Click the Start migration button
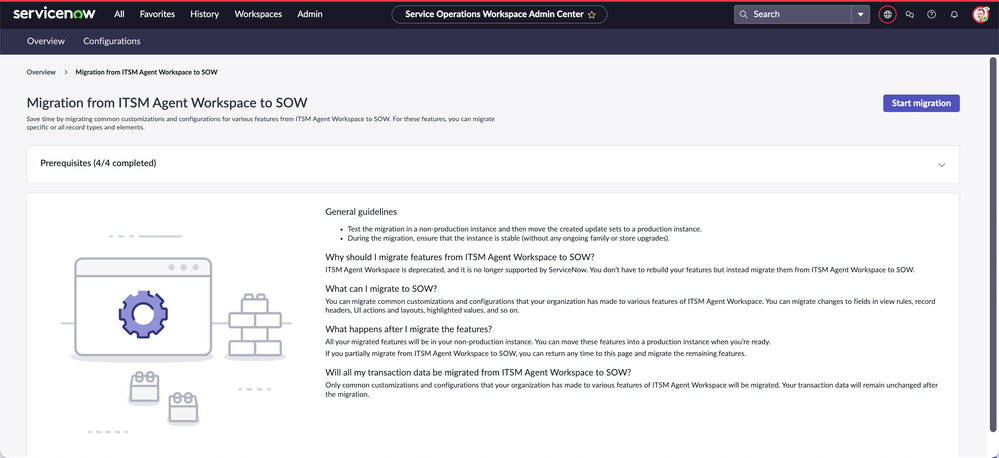This screenshot has width=999, height=458. 921,103
